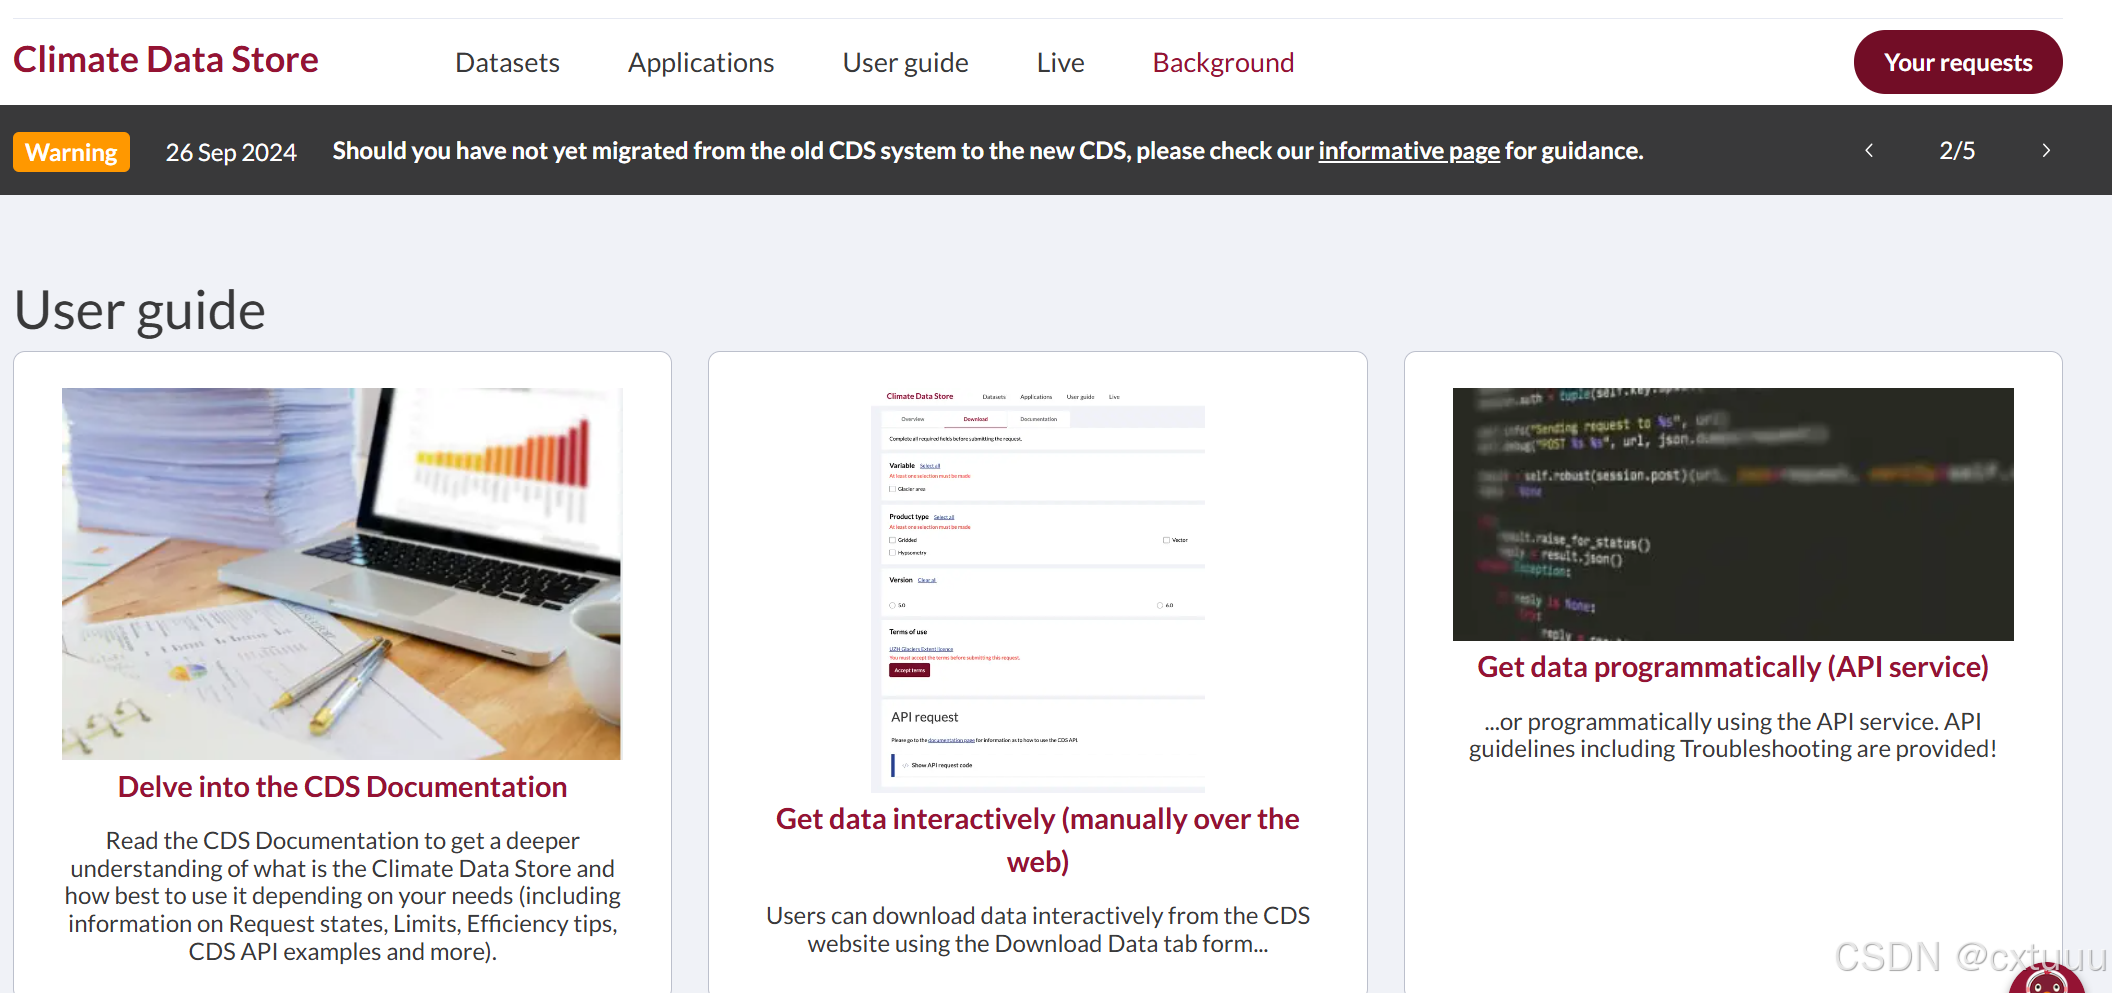Show next announcement with right chevron
This screenshot has height=993, width=2112.
[2046, 150]
